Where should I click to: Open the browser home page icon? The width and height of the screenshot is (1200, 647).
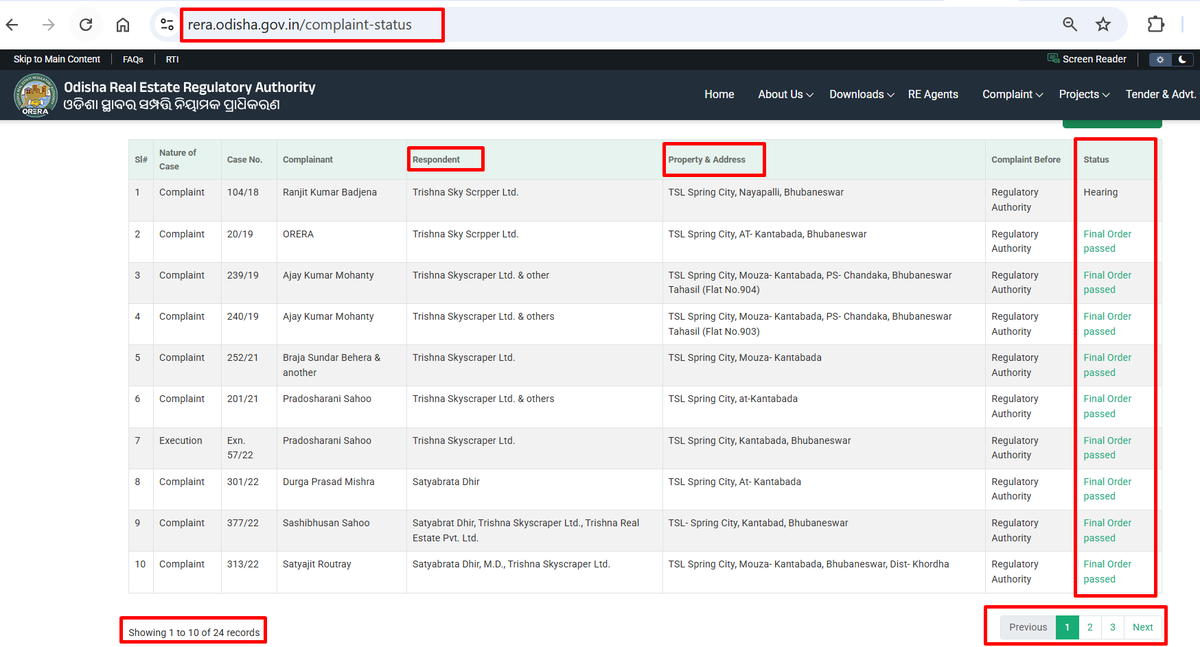[123, 24]
